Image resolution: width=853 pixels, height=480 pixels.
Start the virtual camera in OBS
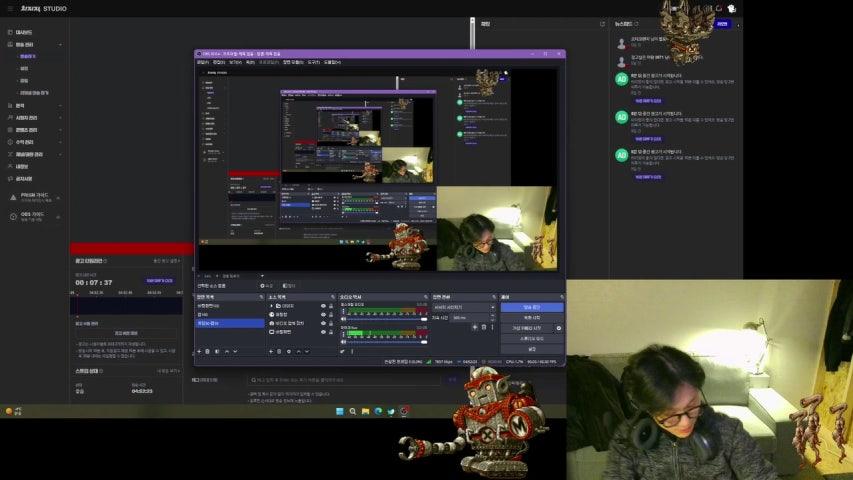pyautogui.click(x=527, y=328)
